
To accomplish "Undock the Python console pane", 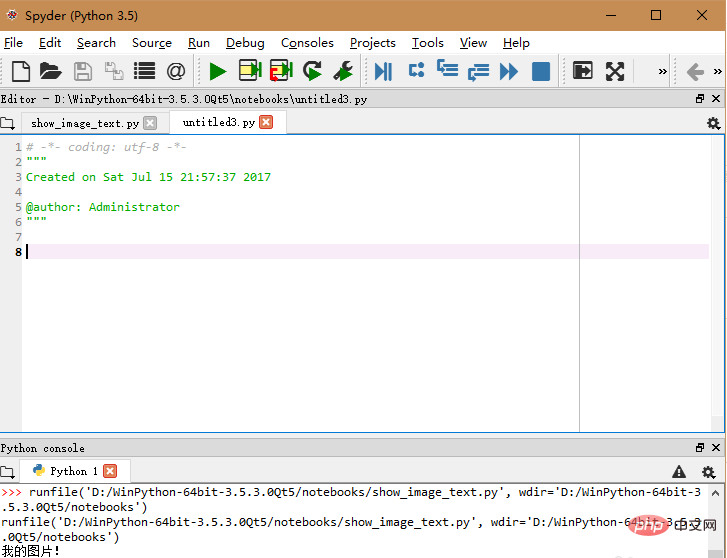I will click(x=700, y=447).
